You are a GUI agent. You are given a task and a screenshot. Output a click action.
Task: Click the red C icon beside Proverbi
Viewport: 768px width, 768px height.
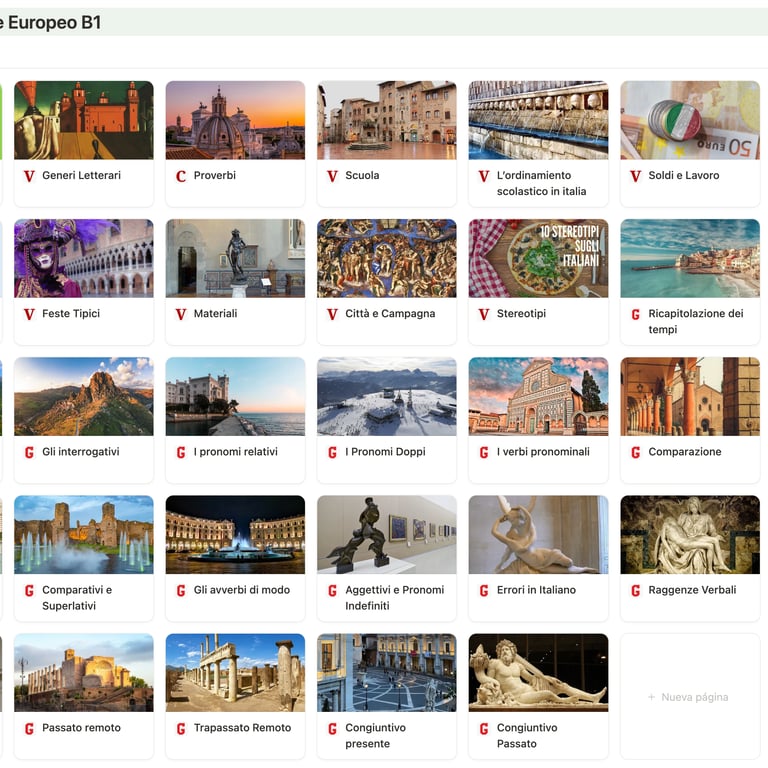181,176
